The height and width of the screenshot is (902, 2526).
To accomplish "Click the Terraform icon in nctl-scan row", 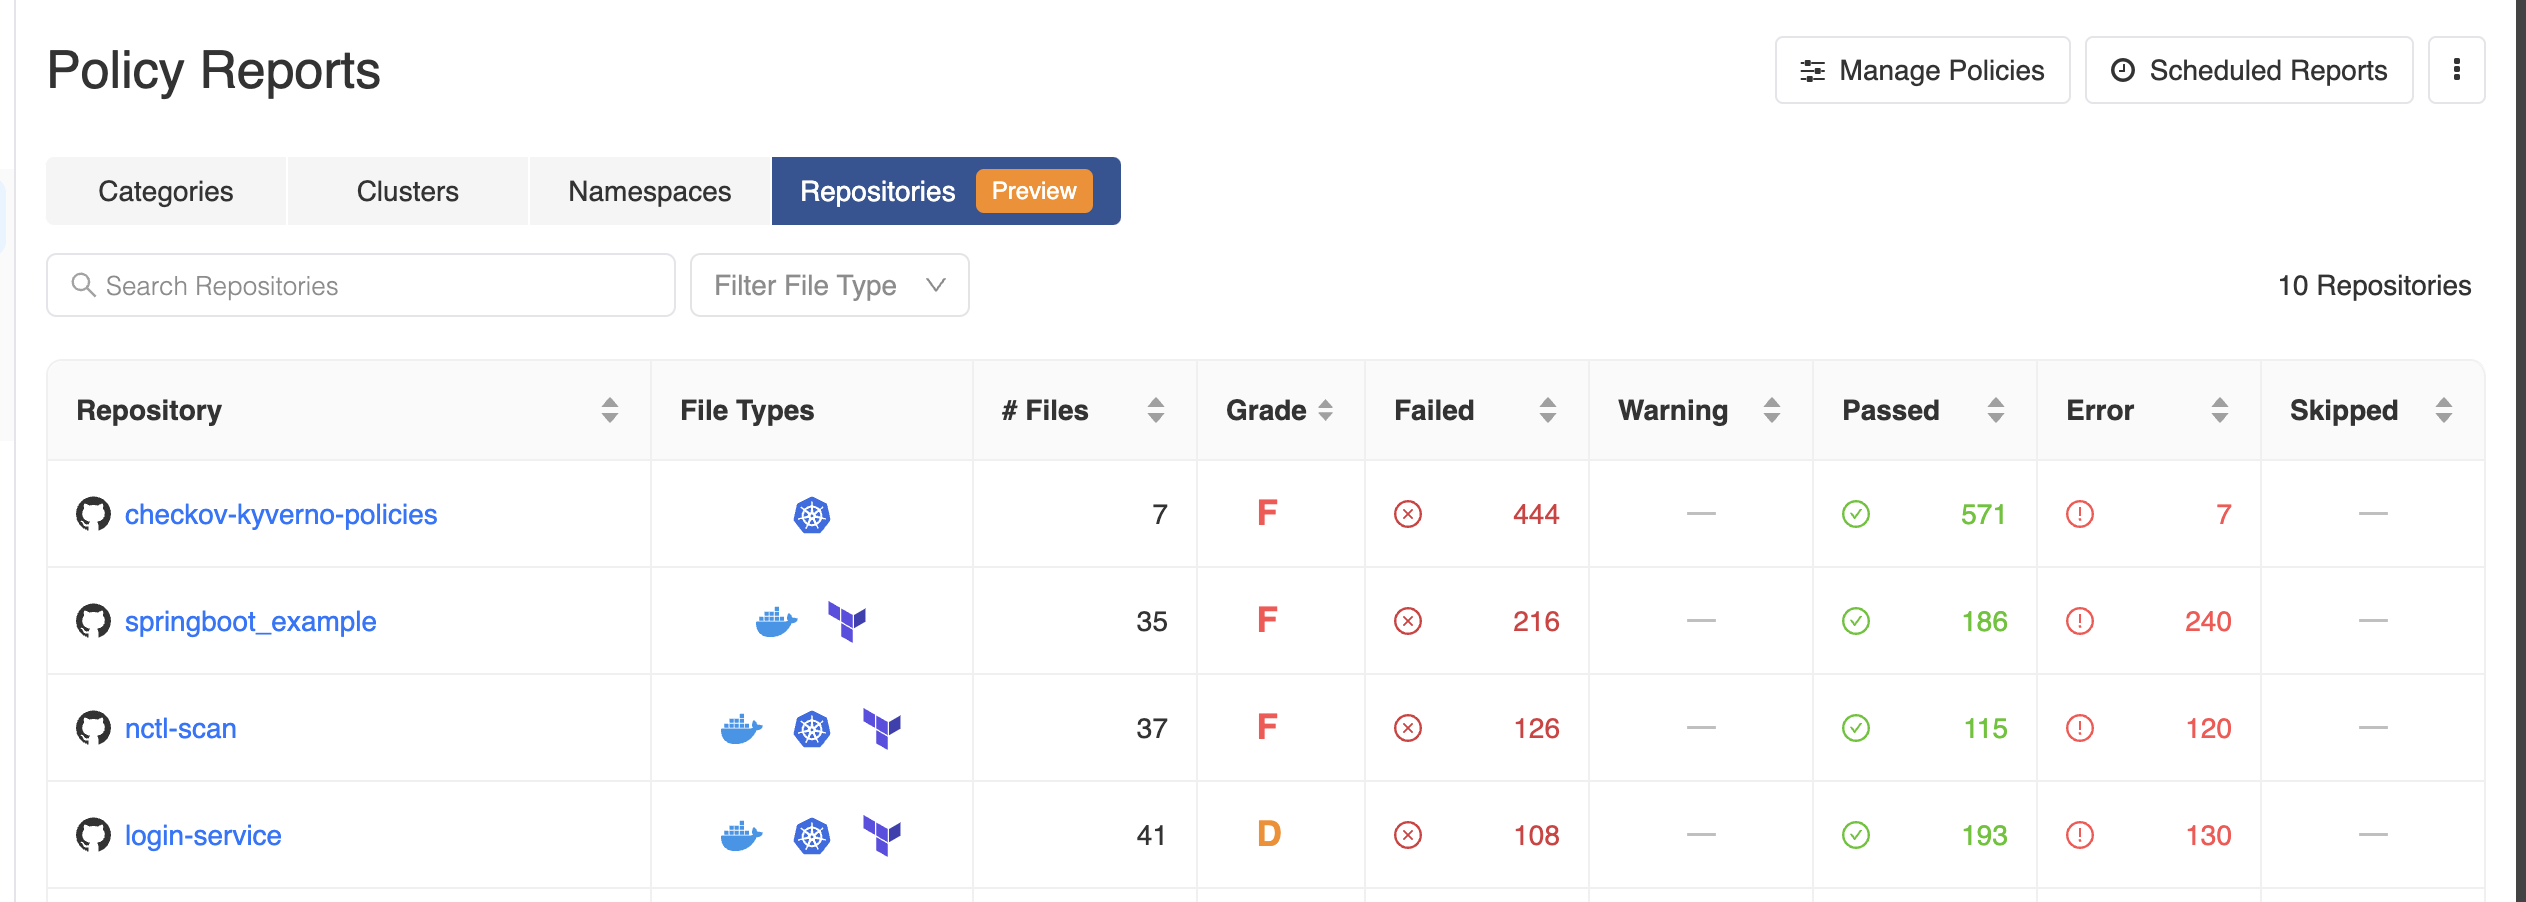I will pyautogui.click(x=882, y=729).
